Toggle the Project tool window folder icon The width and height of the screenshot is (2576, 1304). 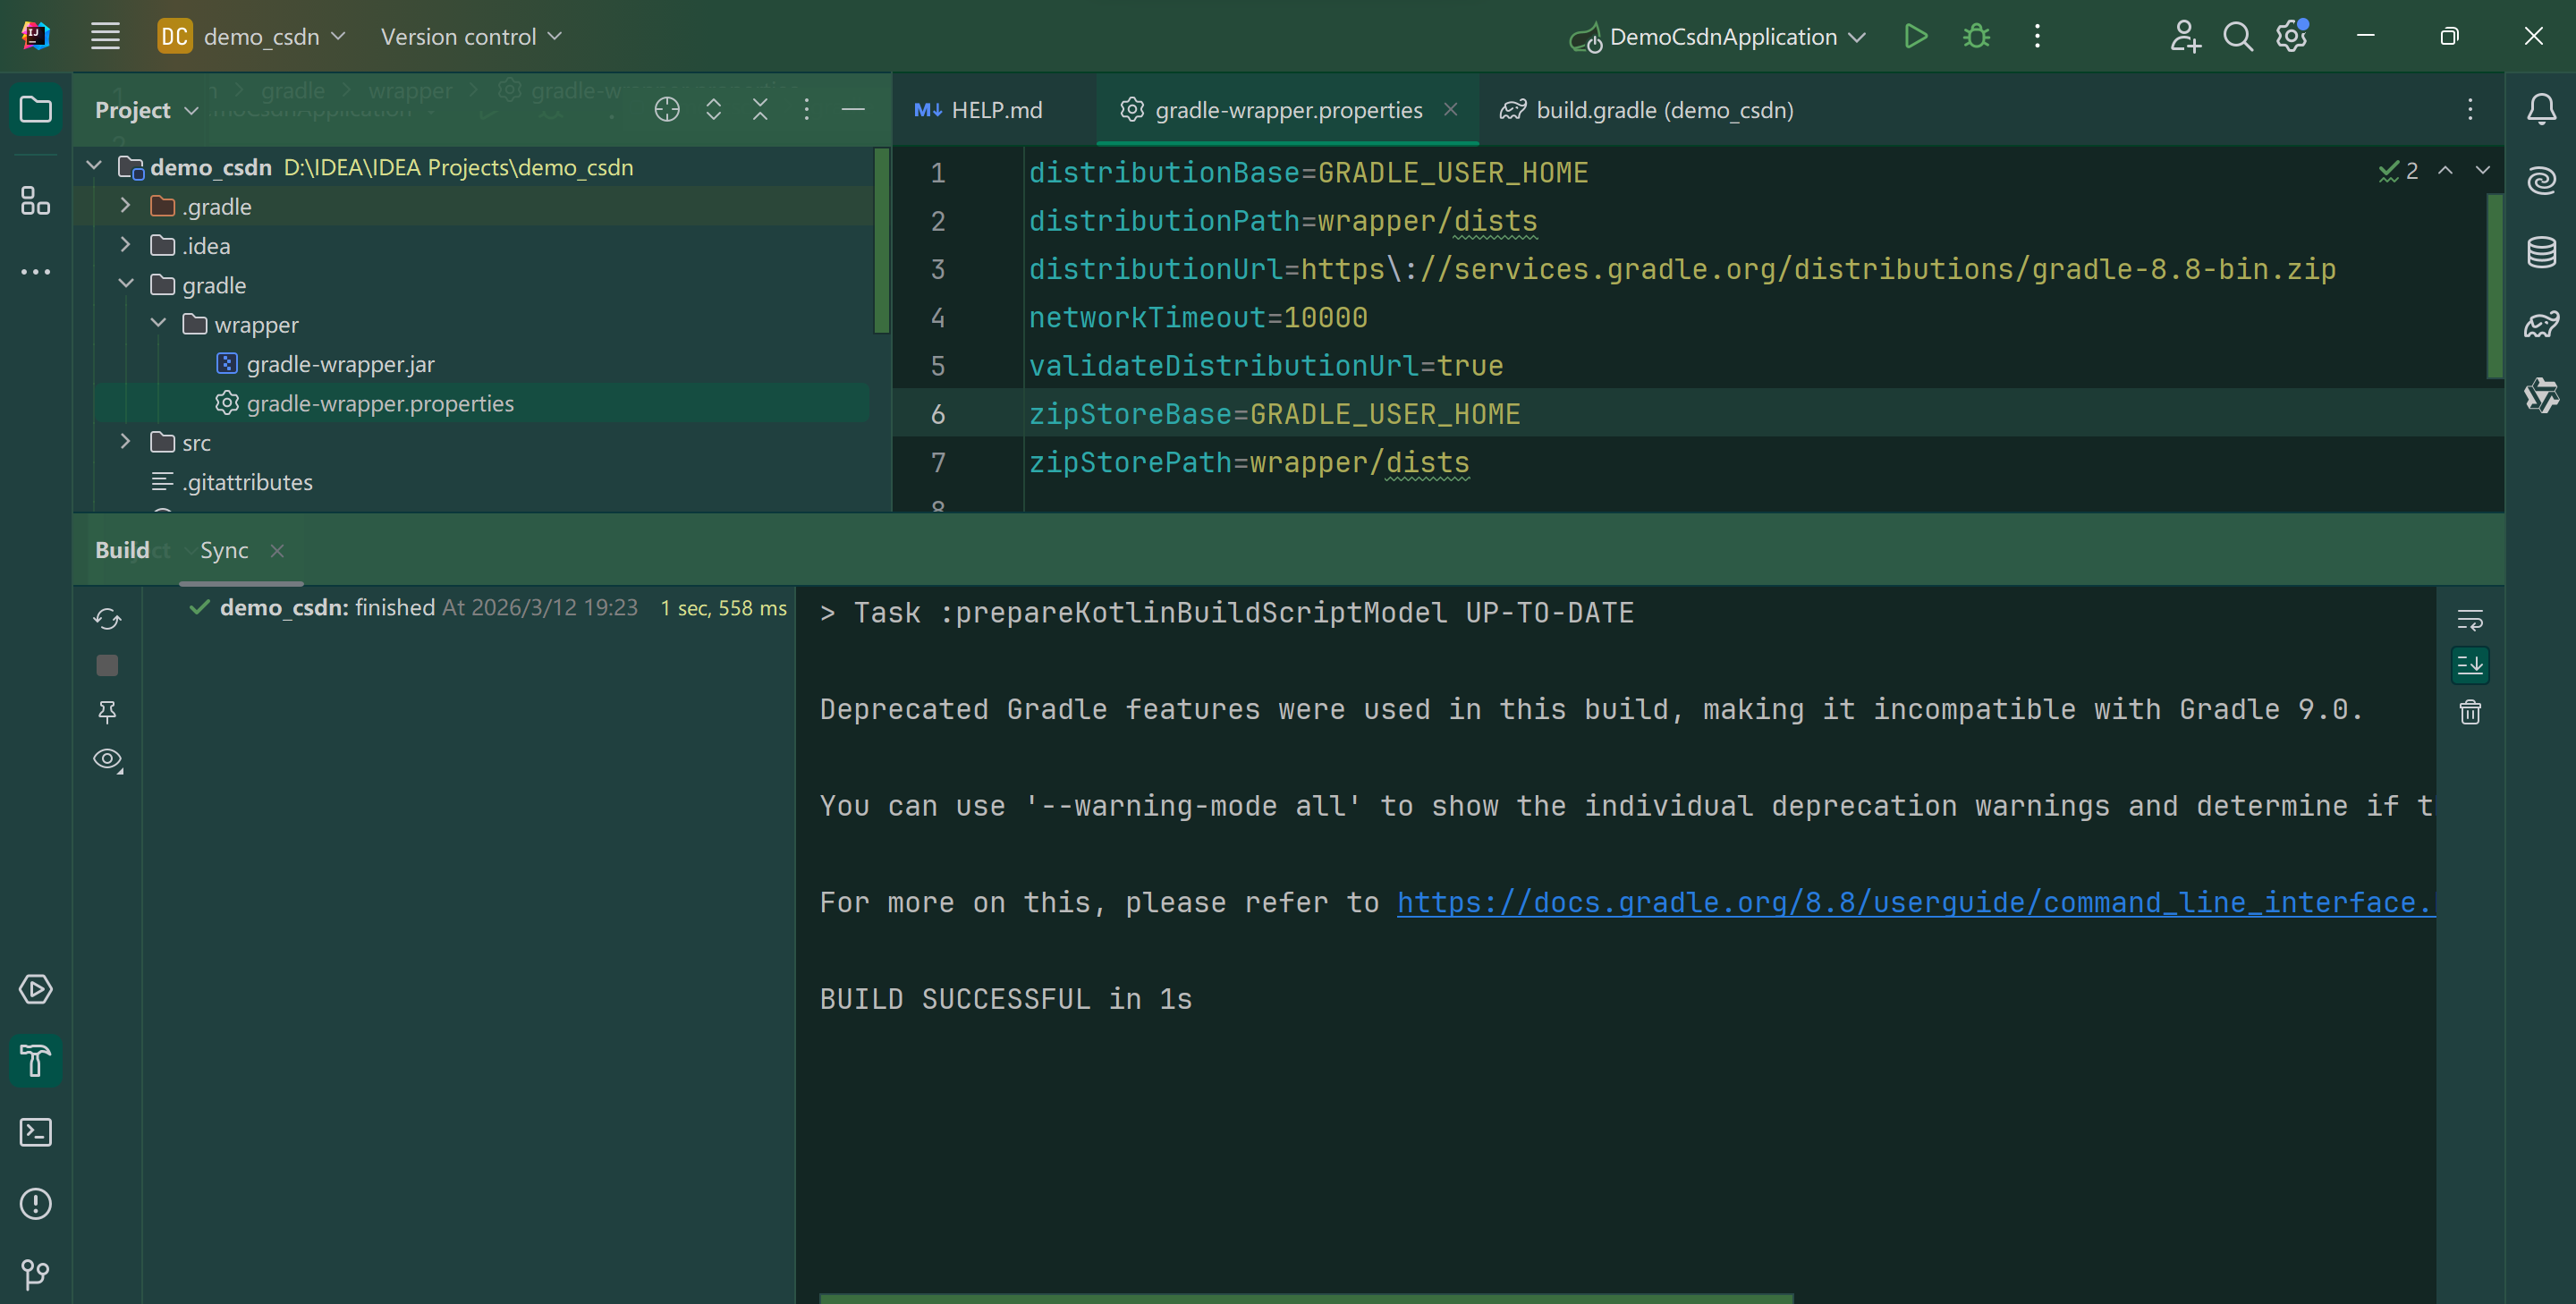(x=35, y=109)
